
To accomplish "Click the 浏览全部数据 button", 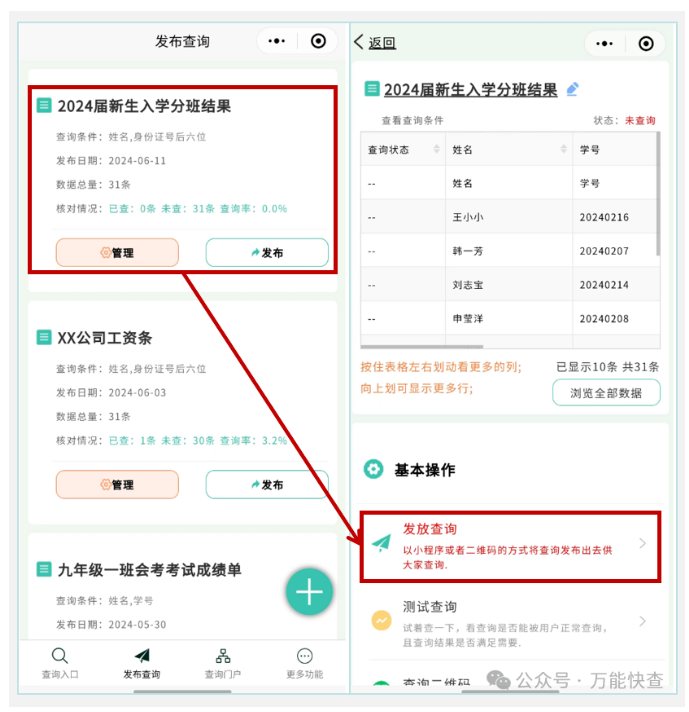I will (606, 393).
